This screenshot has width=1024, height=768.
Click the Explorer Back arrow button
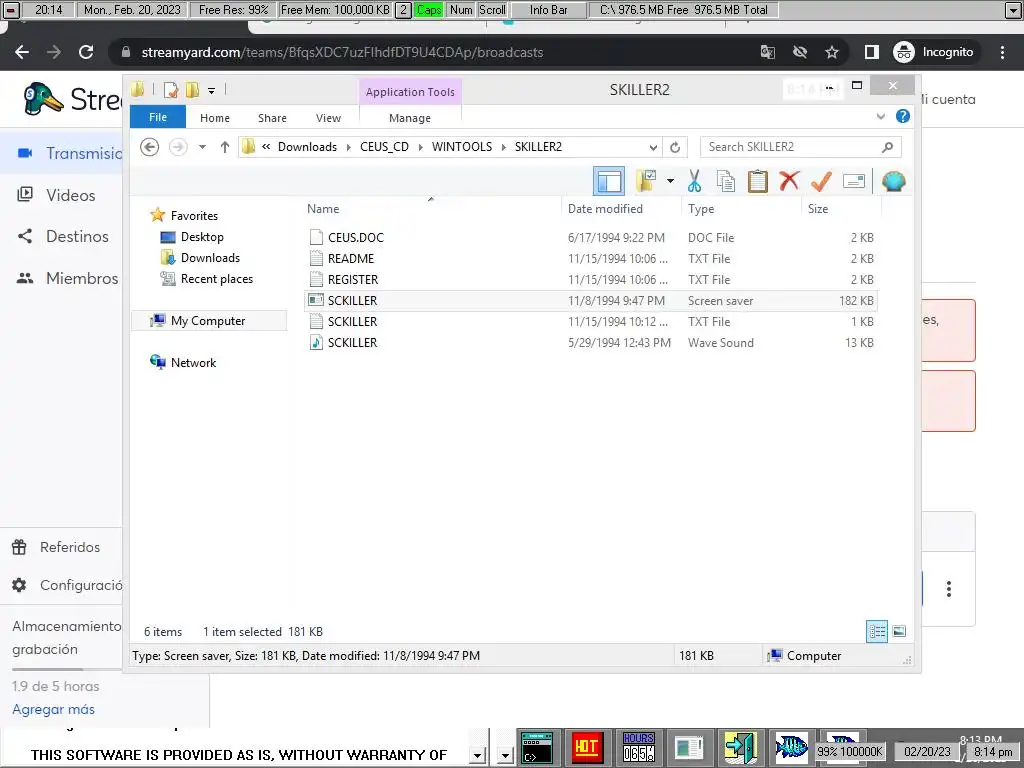coord(150,147)
